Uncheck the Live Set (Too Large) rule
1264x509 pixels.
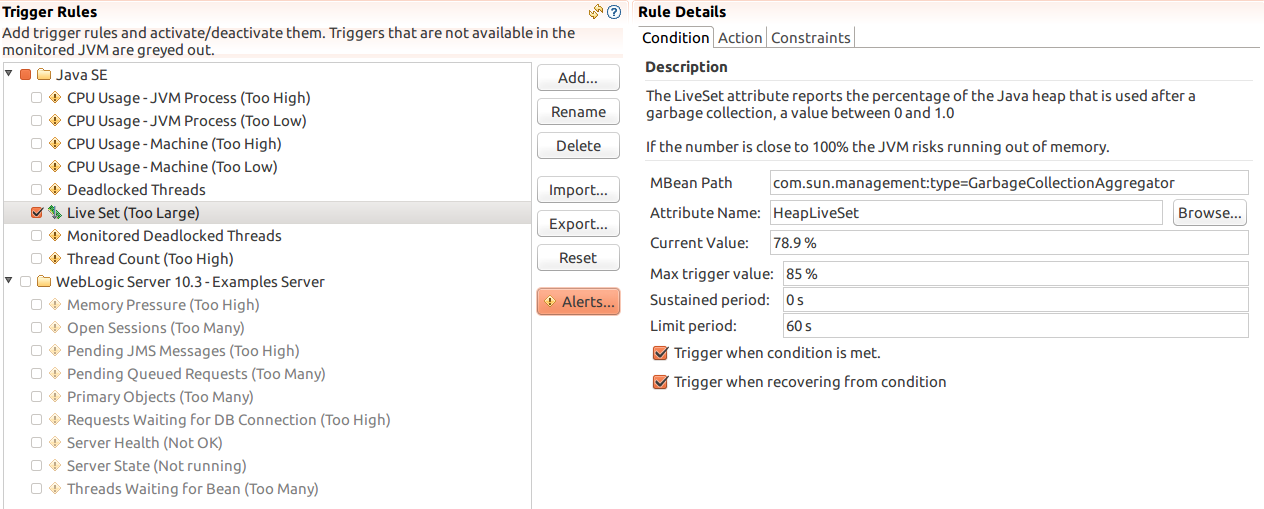pos(37,213)
